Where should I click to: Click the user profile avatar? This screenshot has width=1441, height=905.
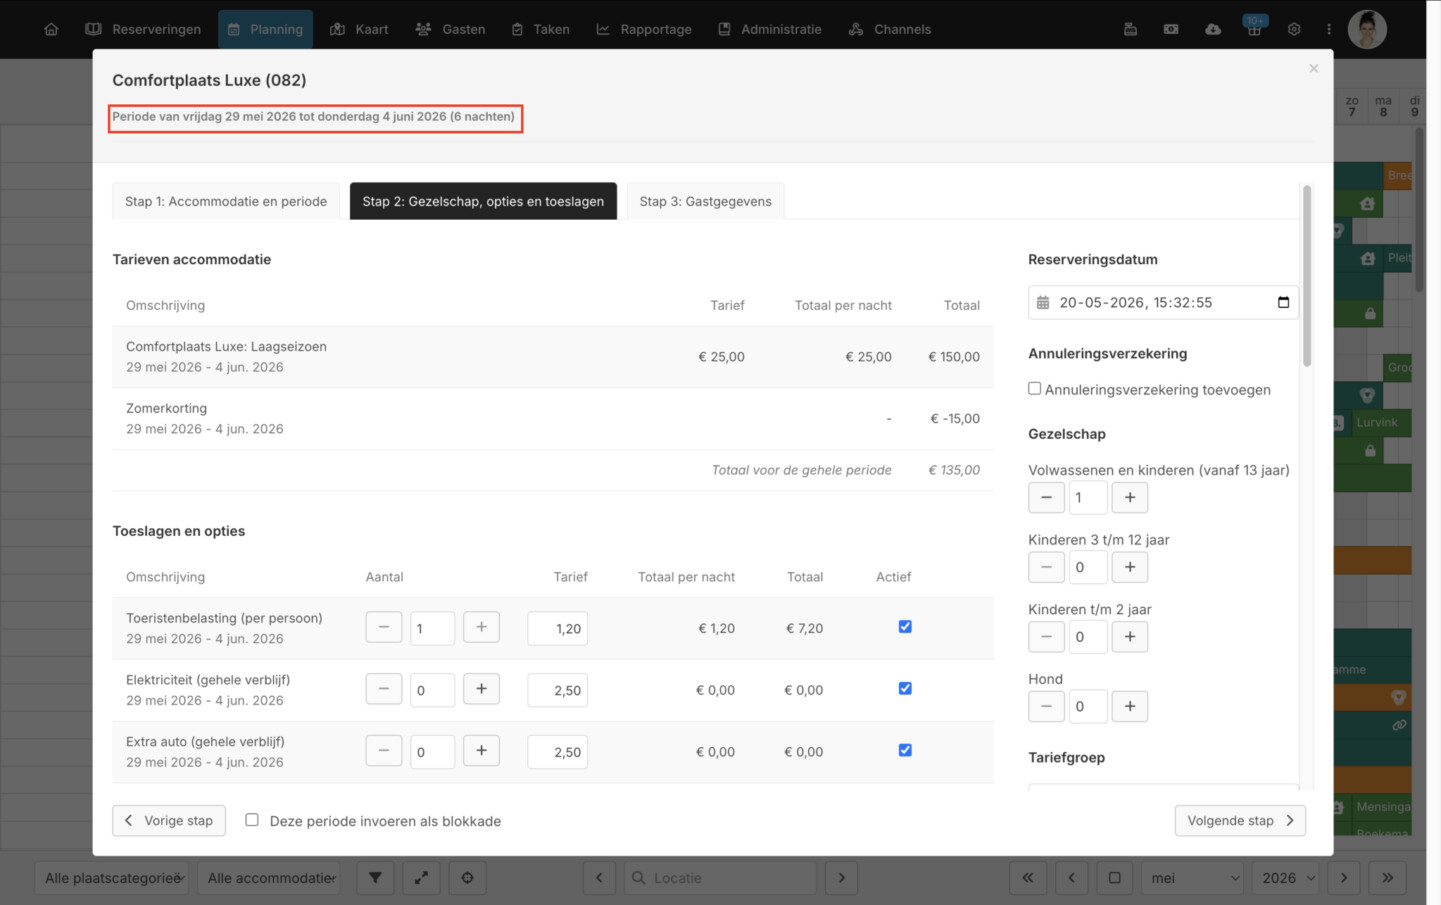(1367, 29)
